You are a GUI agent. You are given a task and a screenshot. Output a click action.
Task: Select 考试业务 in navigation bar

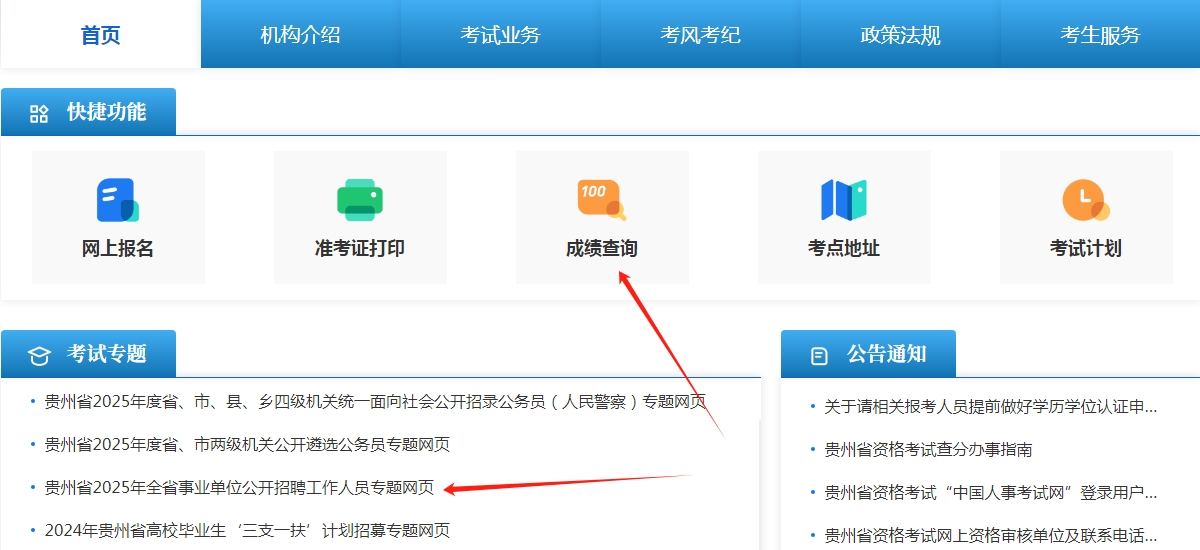click(500, 35)
